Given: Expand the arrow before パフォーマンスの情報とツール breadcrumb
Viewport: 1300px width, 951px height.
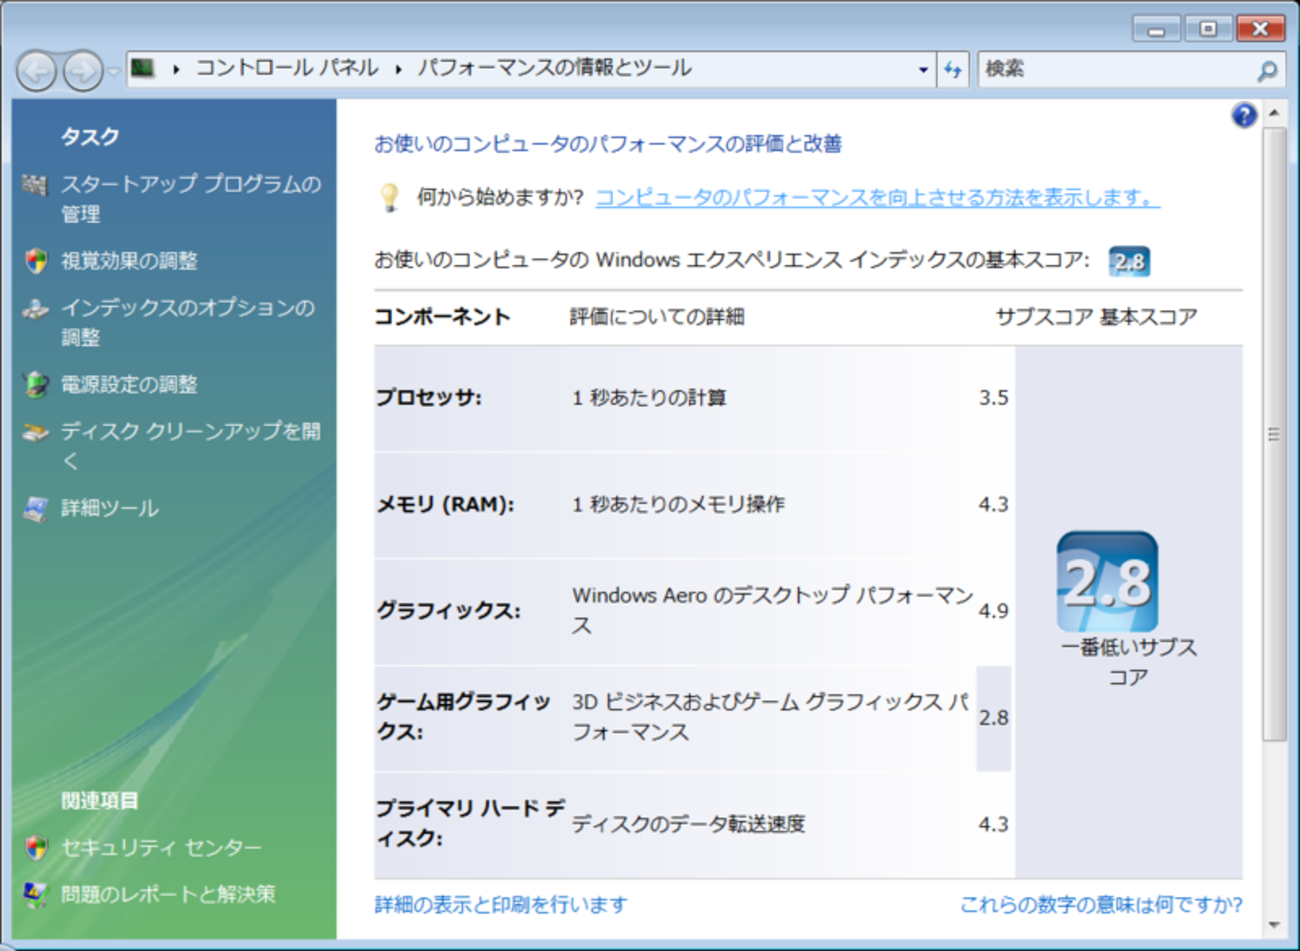Looking at the screenshot, I should 398,69.
